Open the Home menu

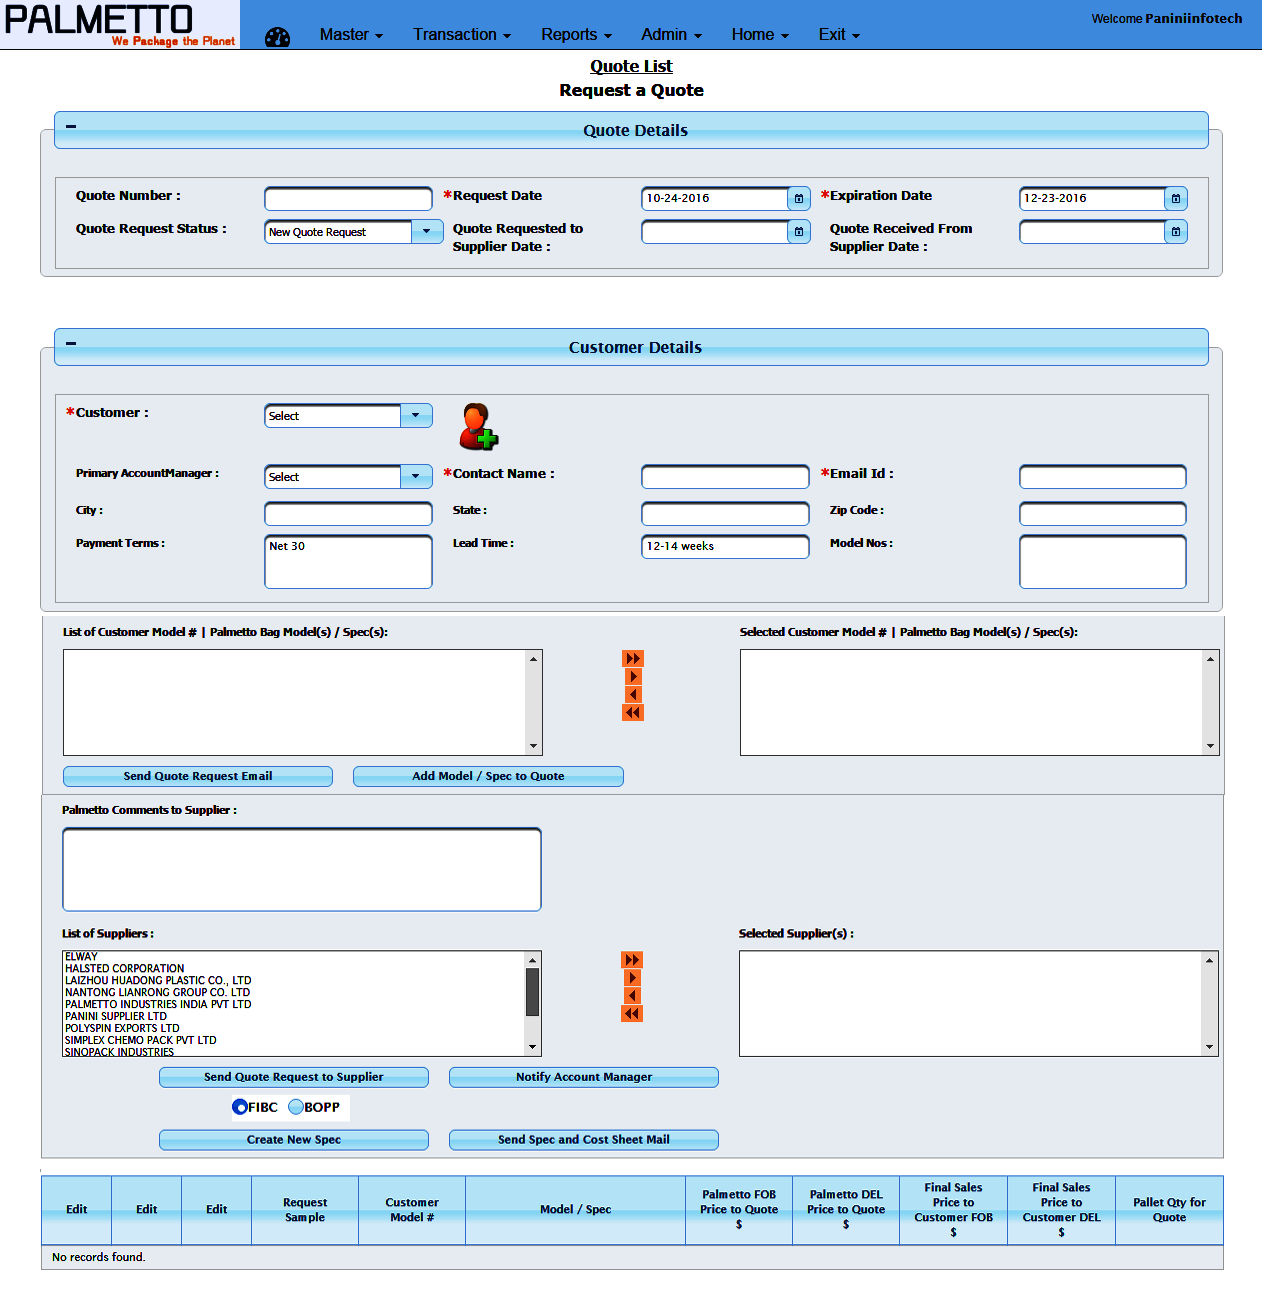[760, 35]
